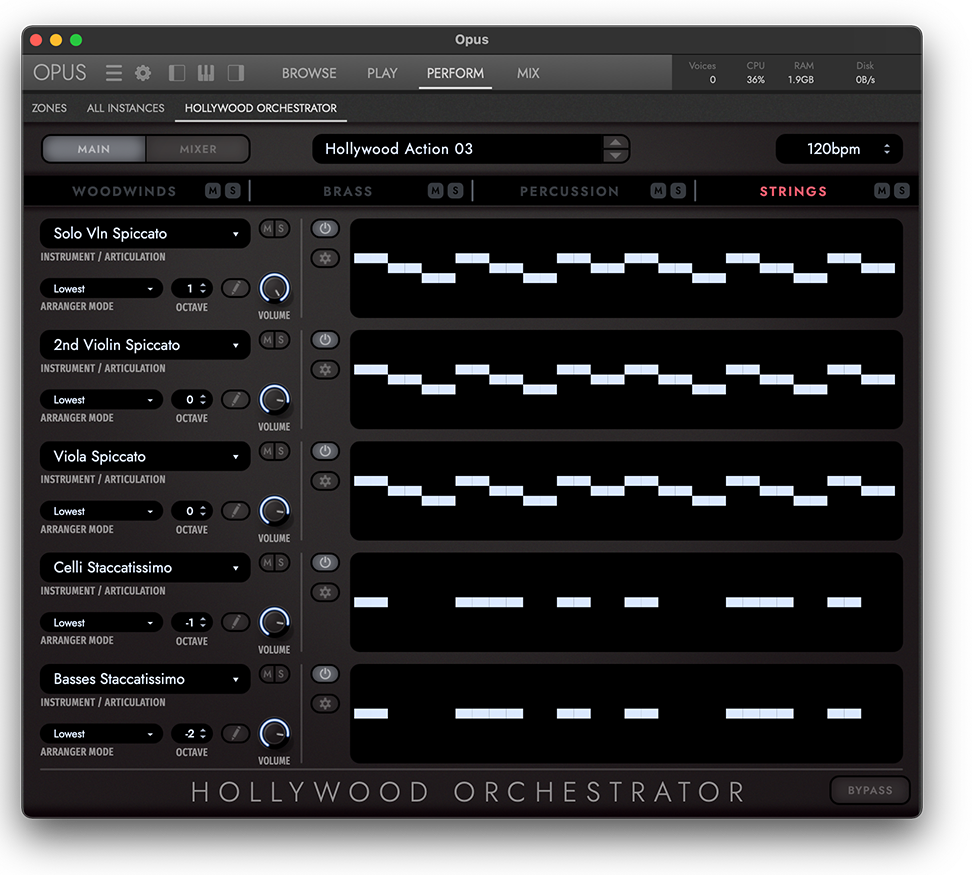Open the Opus hamburger menu
Image resolution: width=972 pixels, height=875 pixels.
(x=113, y=72)
